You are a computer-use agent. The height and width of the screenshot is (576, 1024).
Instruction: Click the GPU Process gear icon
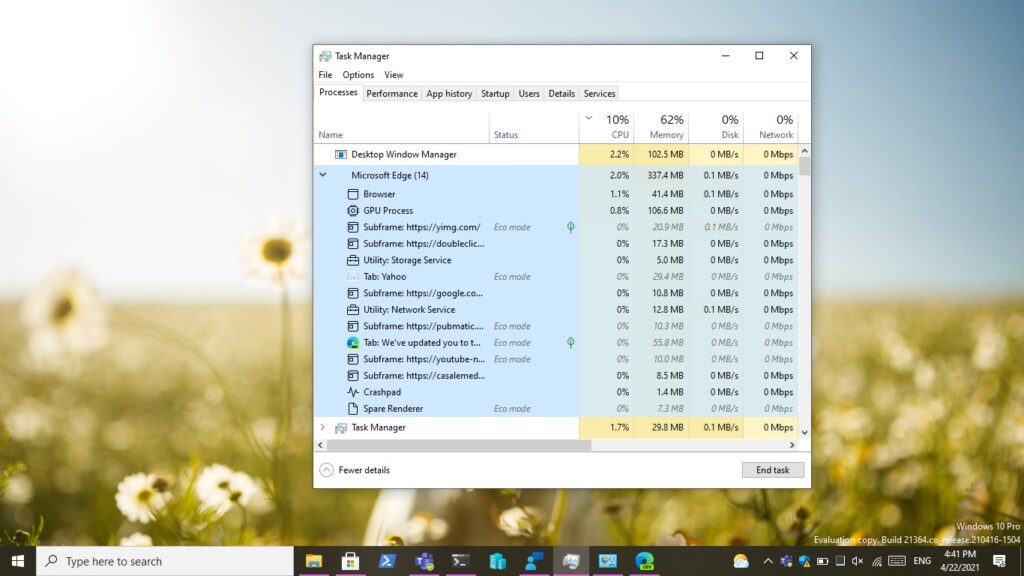coord(353,211)
